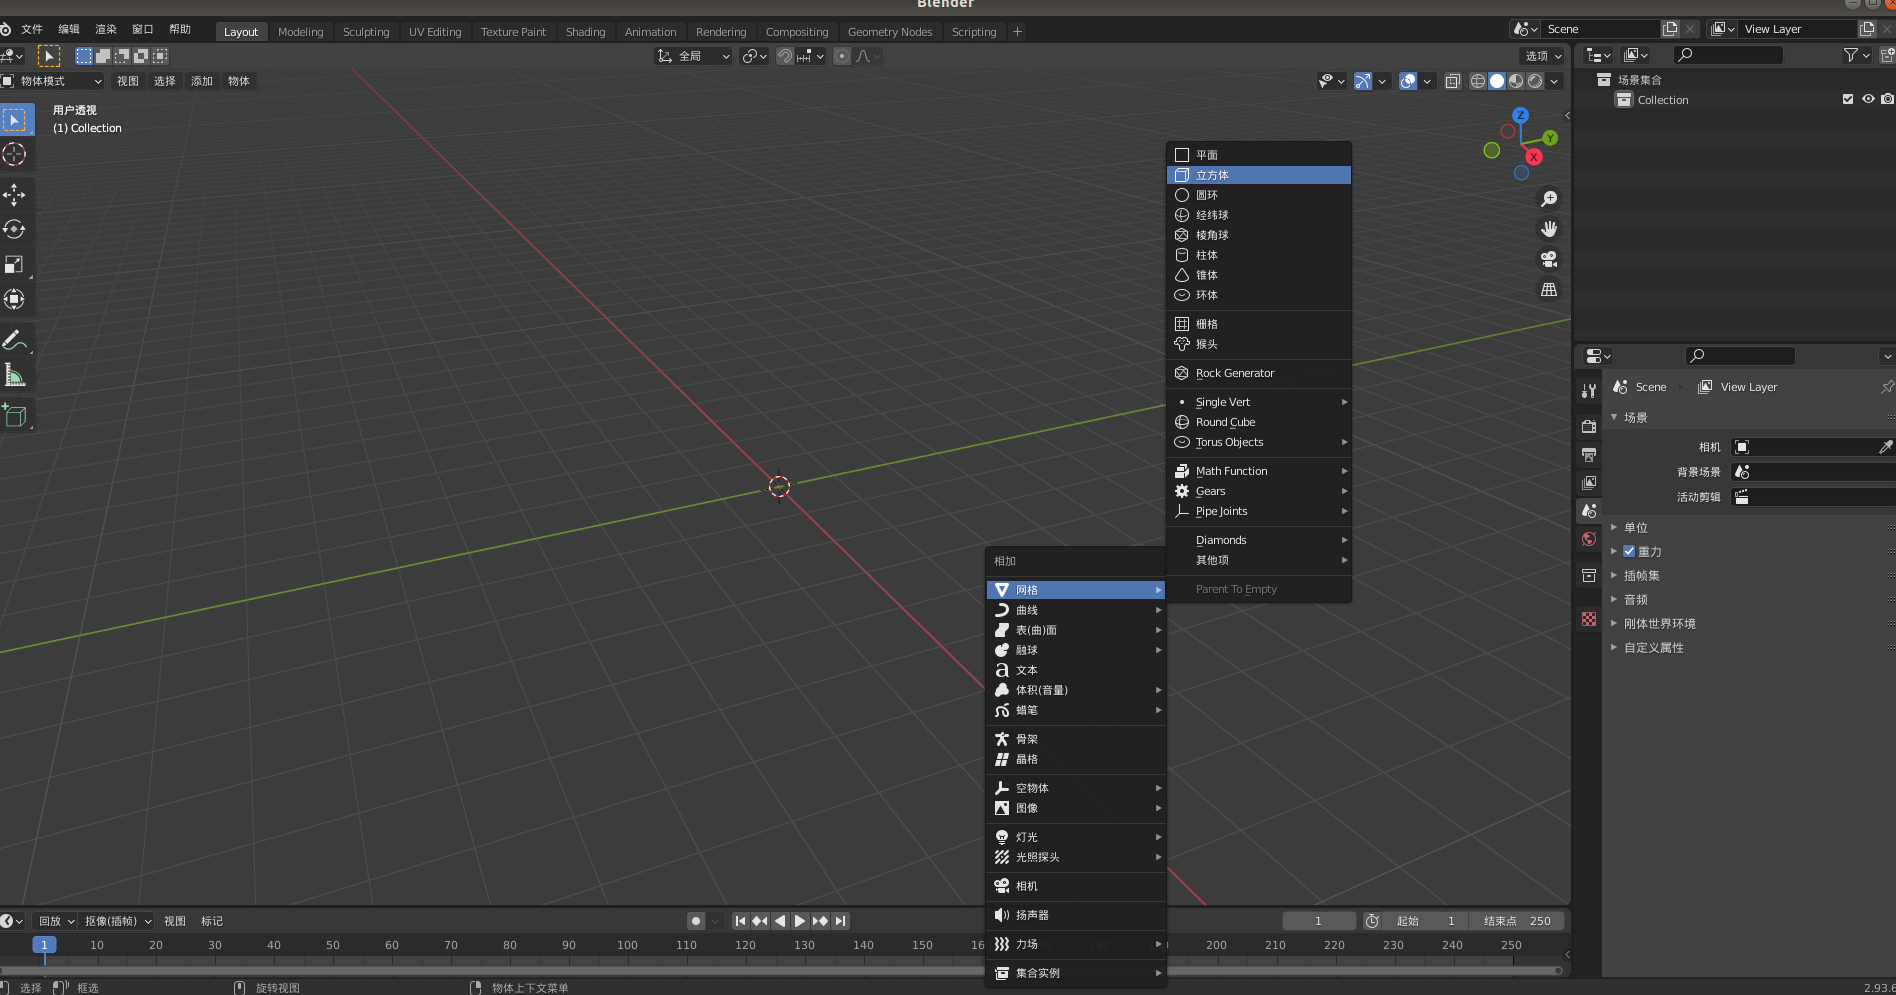The height and width of the screenshot is (995, 1896).
Task: Click frame 1 playhead marker
Action: click(x=44, y=945)
